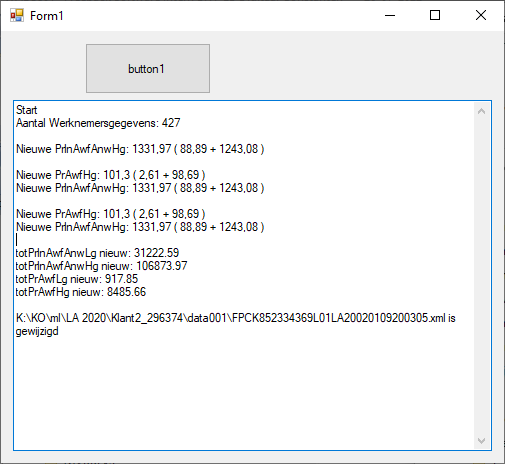Place cursor on the Start line
505x464 pixels.
tap(27, 110)
